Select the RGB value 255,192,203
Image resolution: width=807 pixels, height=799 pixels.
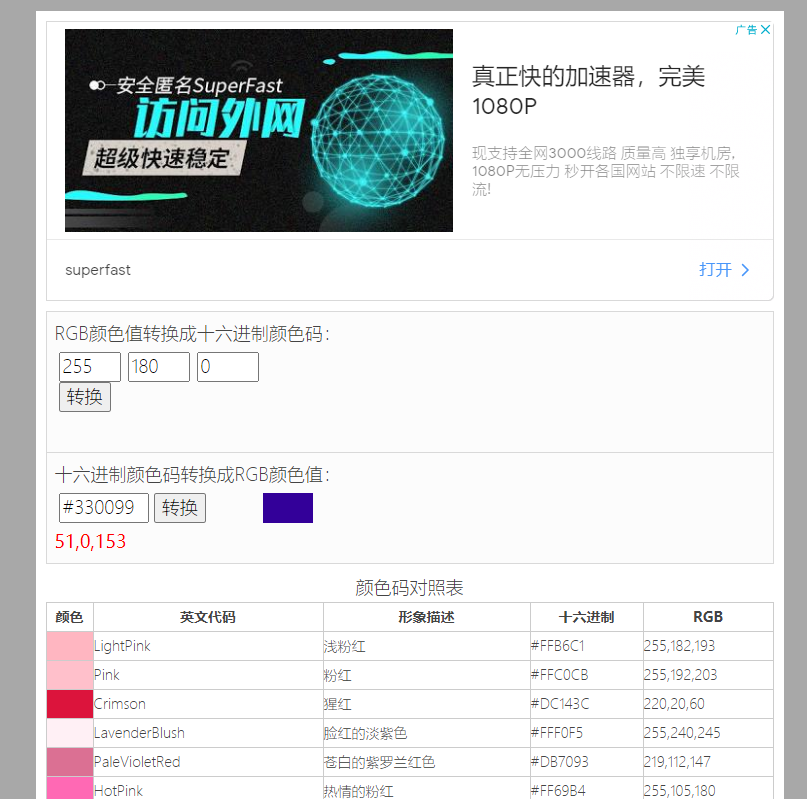point(680,675)
